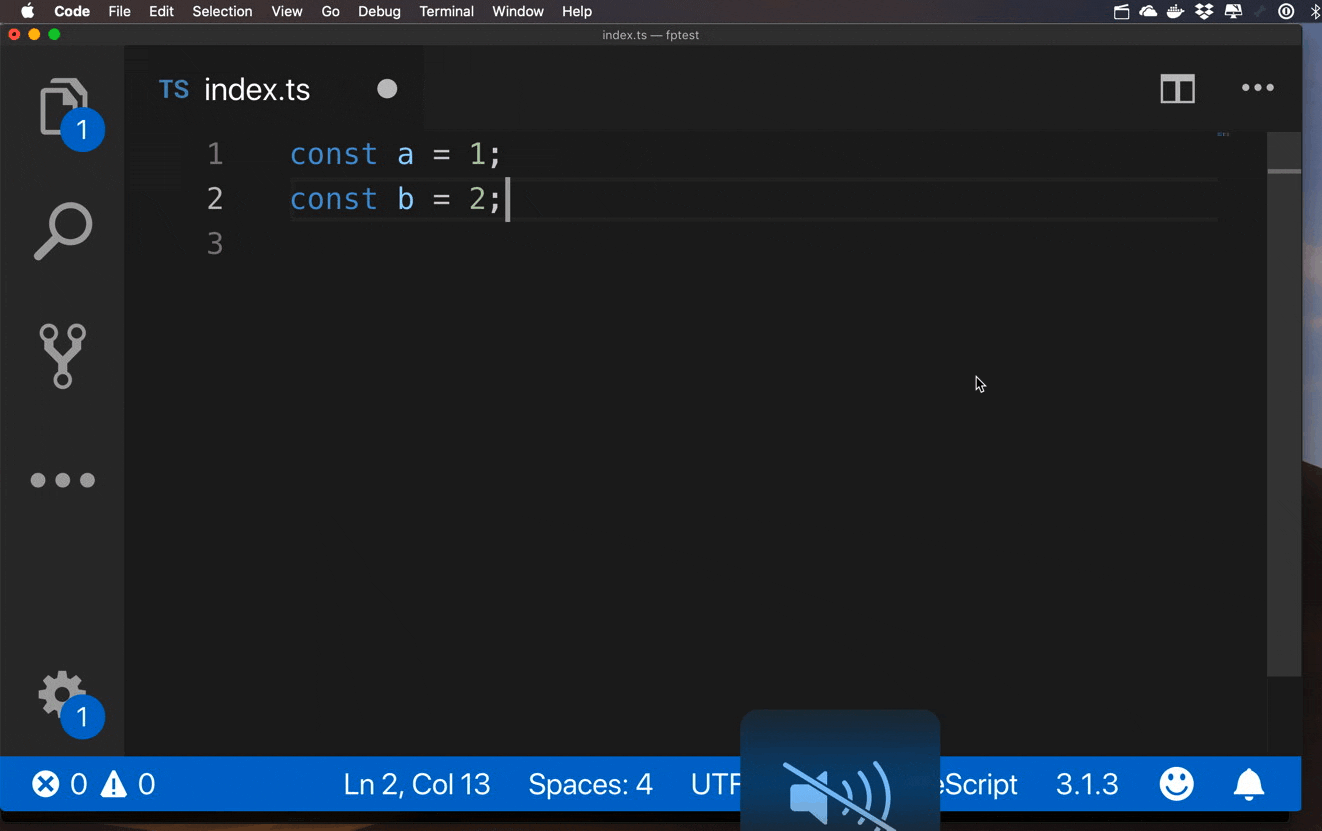Open the TypeScript version 3.1.3 picker
Screen dimensions: 1322x831
tap(1087, 784)
